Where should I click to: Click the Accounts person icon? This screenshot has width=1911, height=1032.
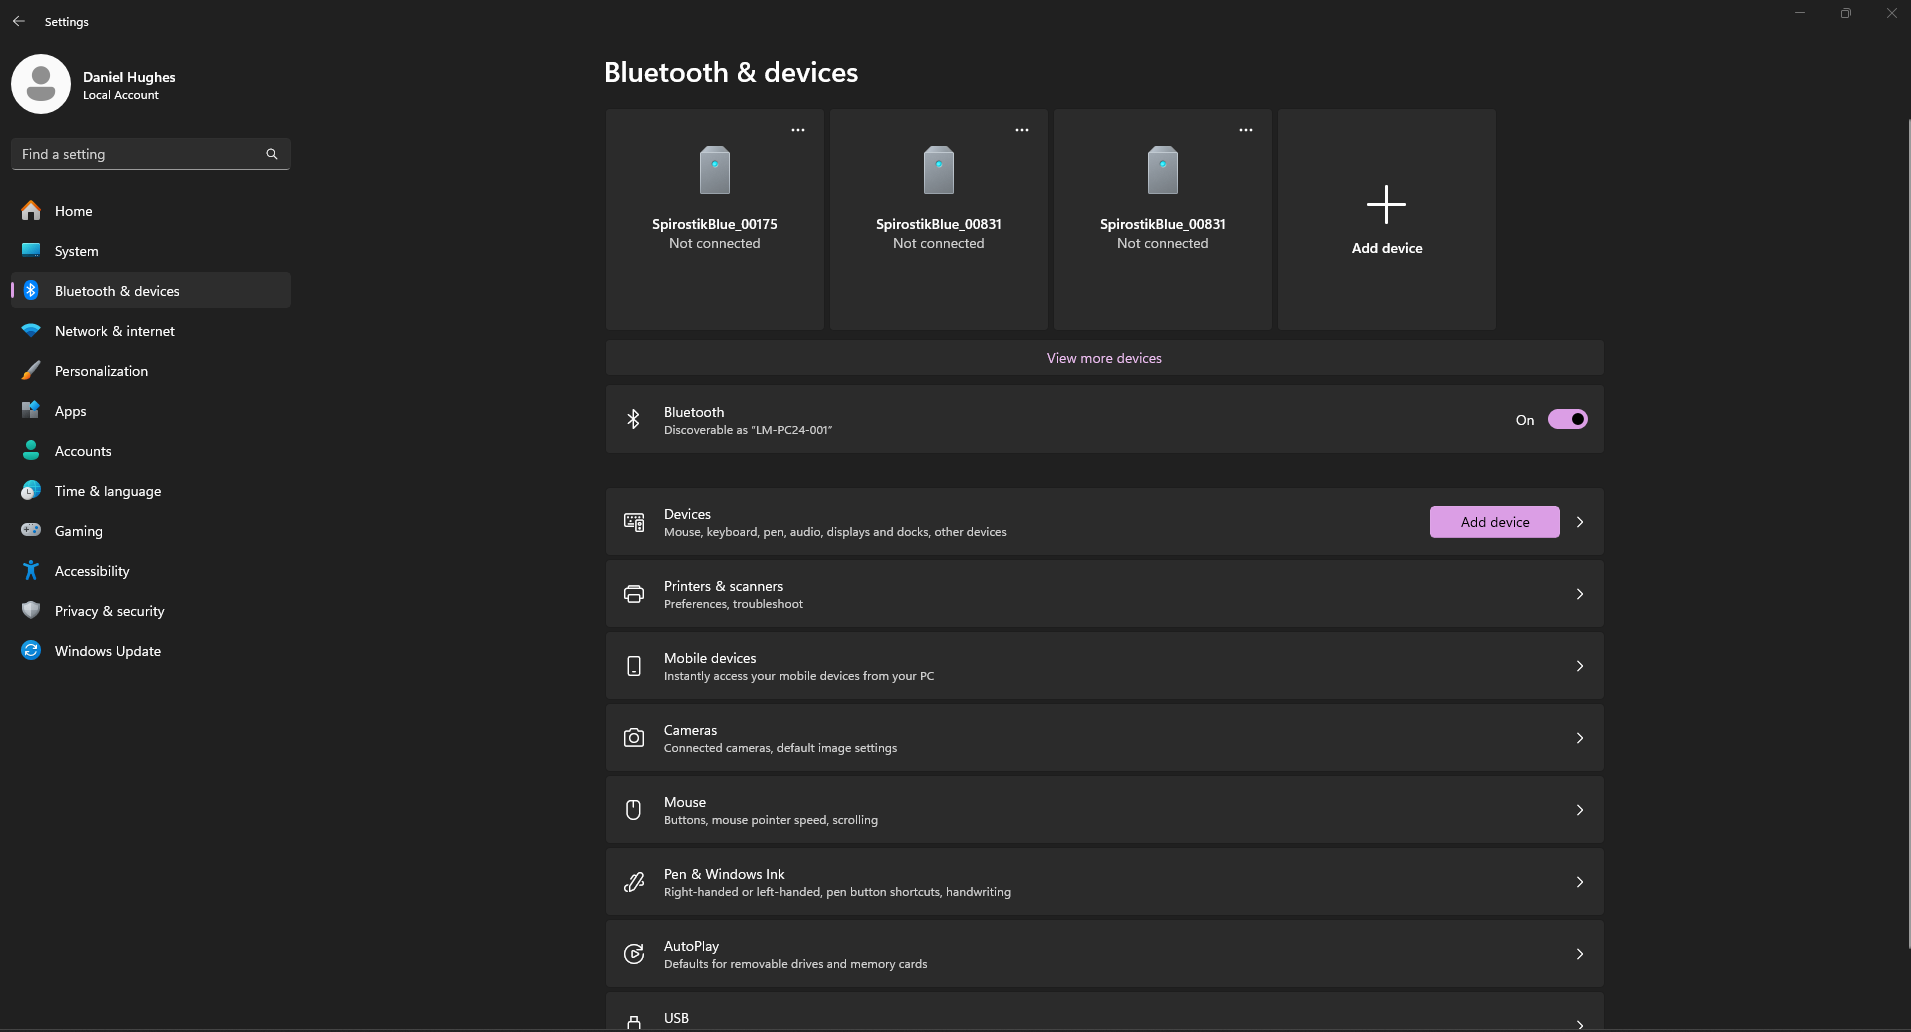click(31, 450)
